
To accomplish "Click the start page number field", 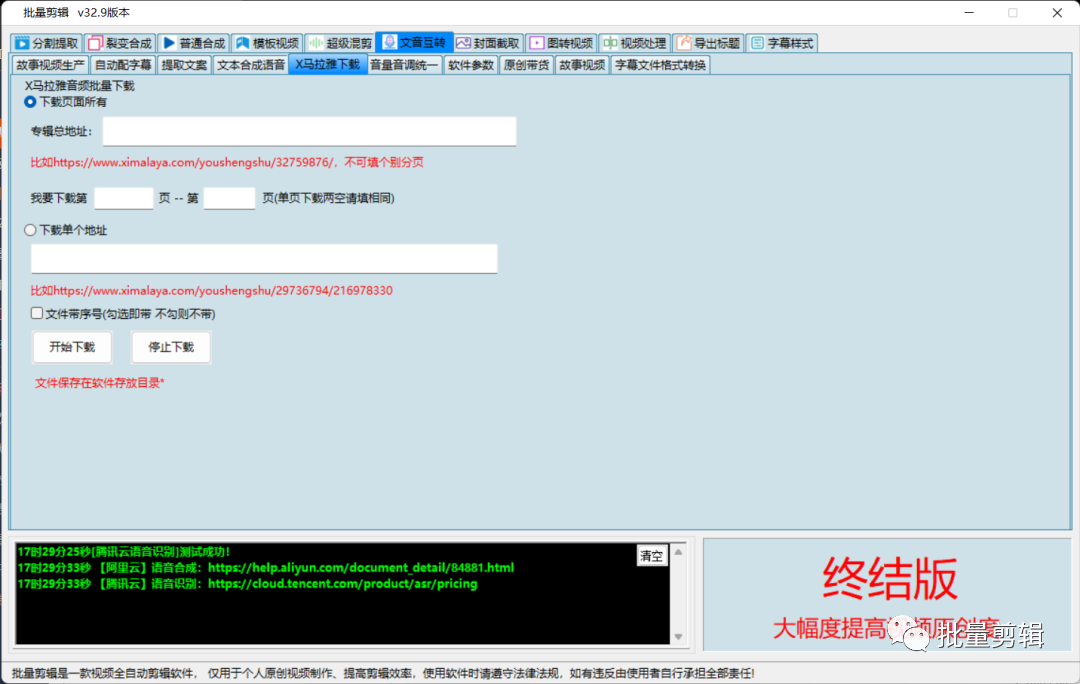I will tap(123, 198).
